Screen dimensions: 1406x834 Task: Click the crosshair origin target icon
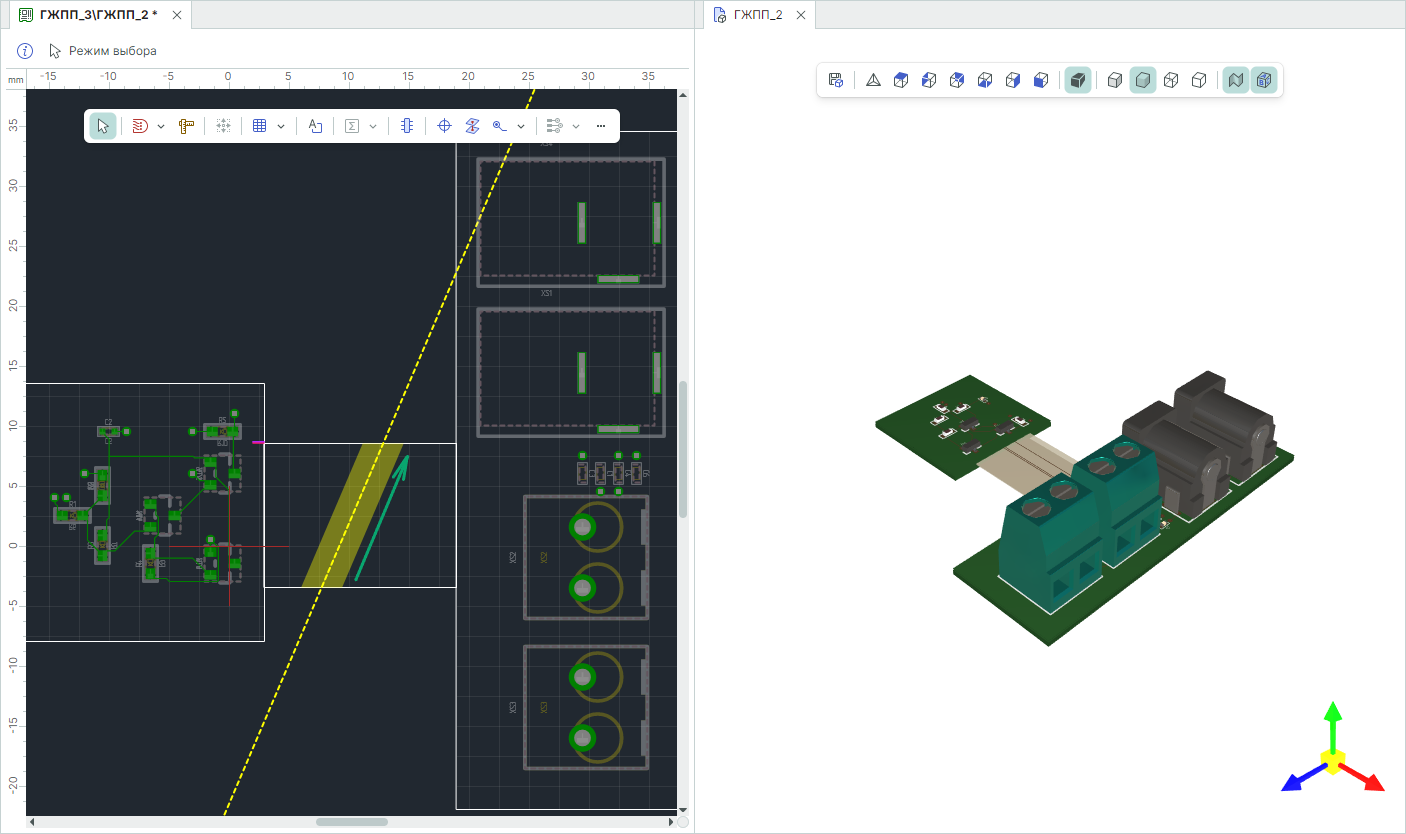(445, 126)
